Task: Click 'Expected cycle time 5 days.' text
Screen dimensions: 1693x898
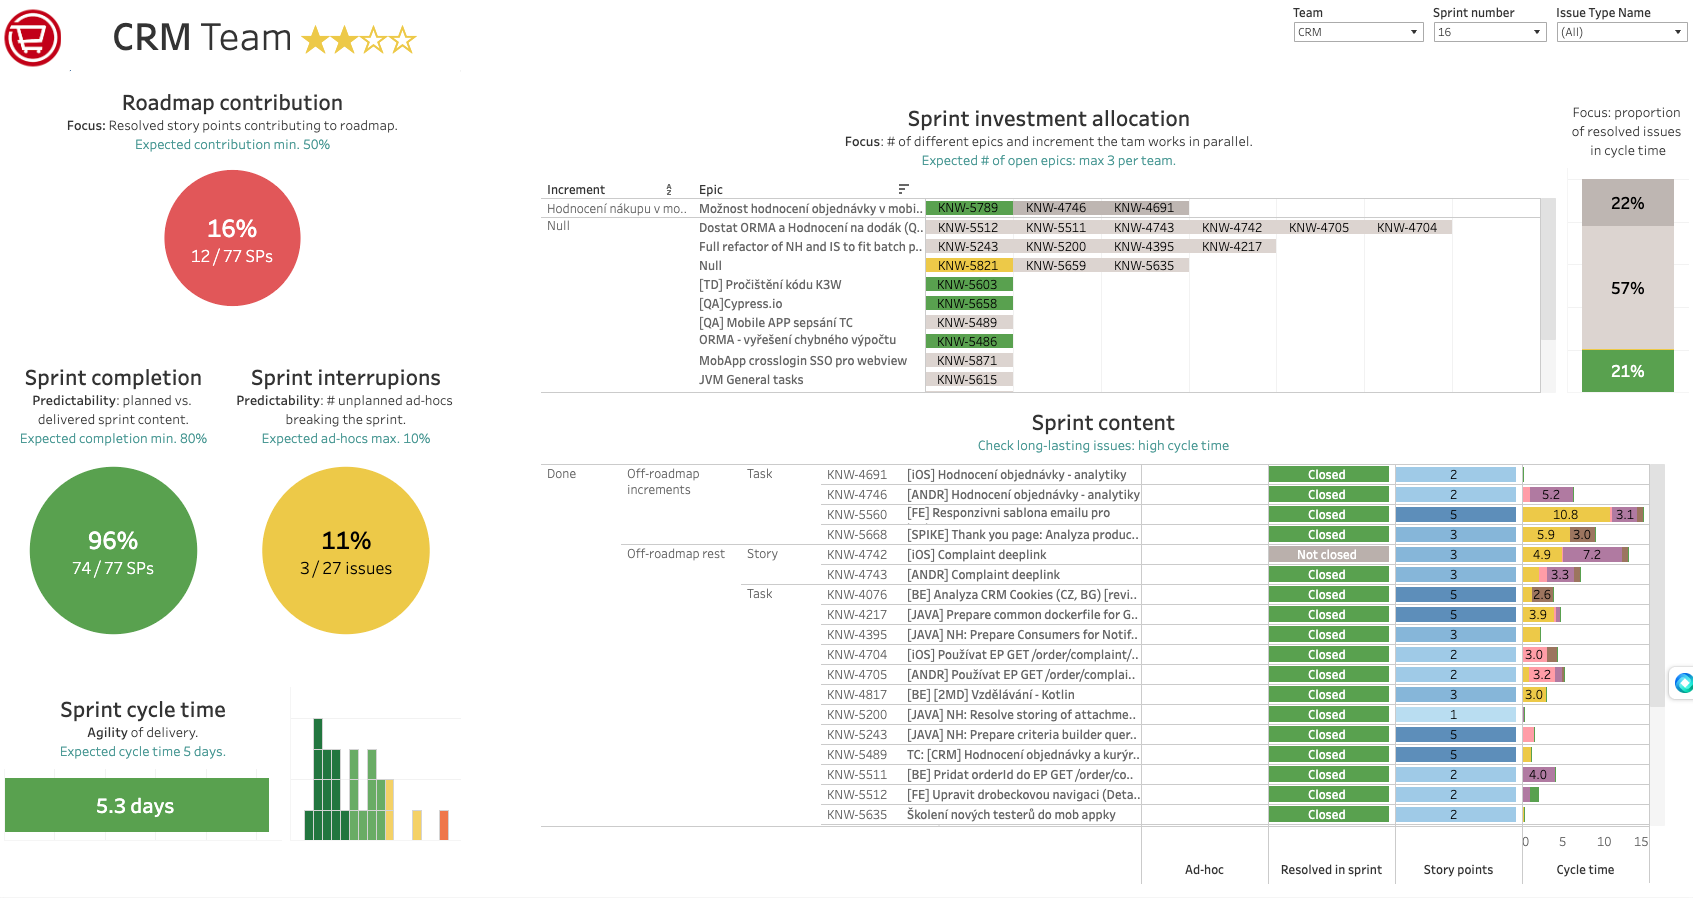Action: click(x=143, y=752)
